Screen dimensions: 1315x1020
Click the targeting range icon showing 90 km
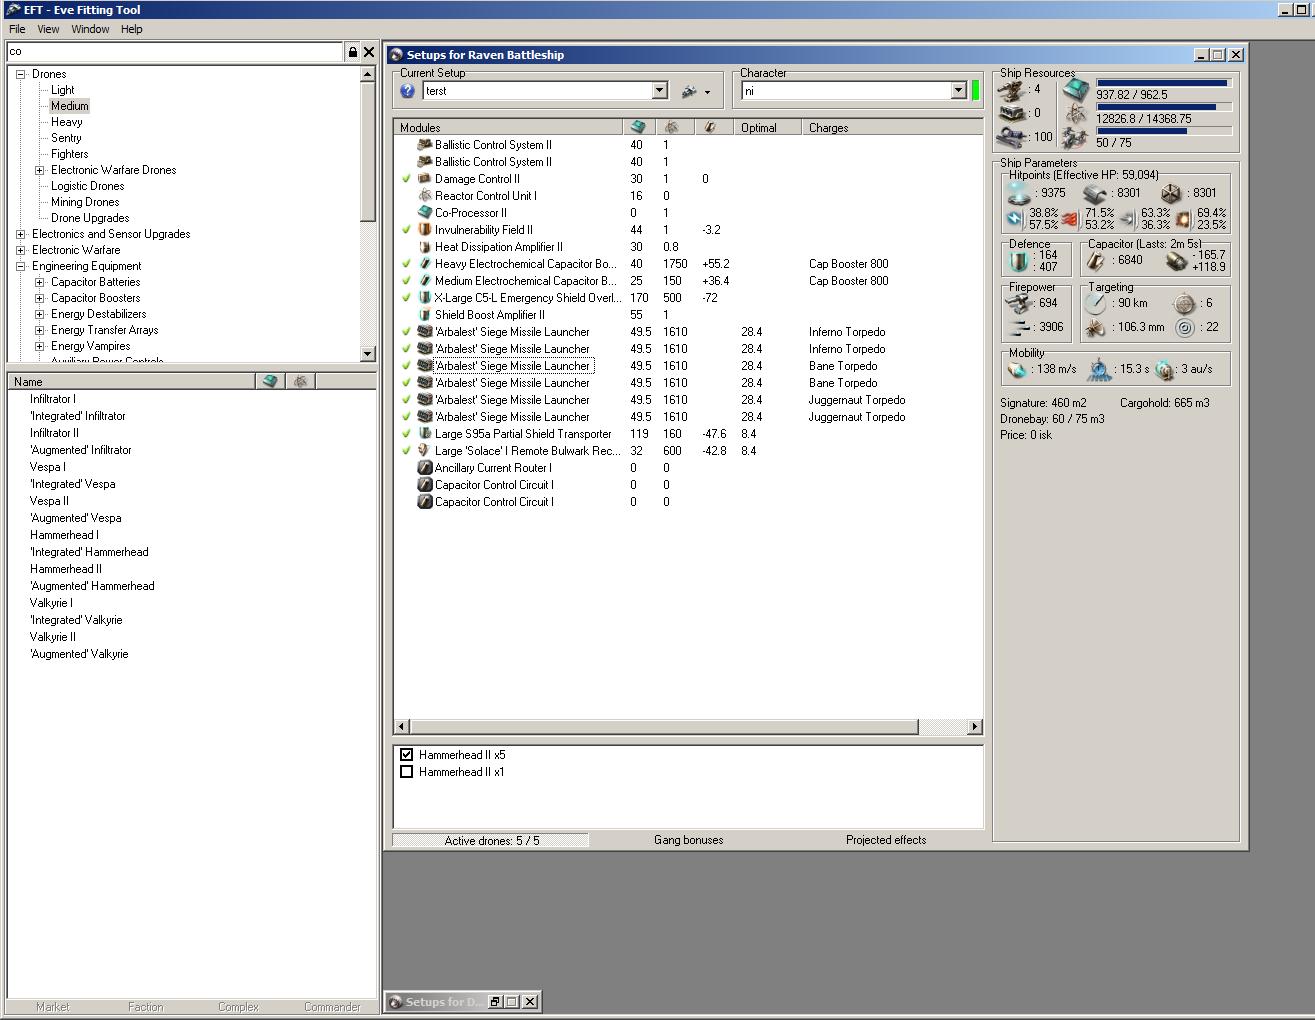1097,303
